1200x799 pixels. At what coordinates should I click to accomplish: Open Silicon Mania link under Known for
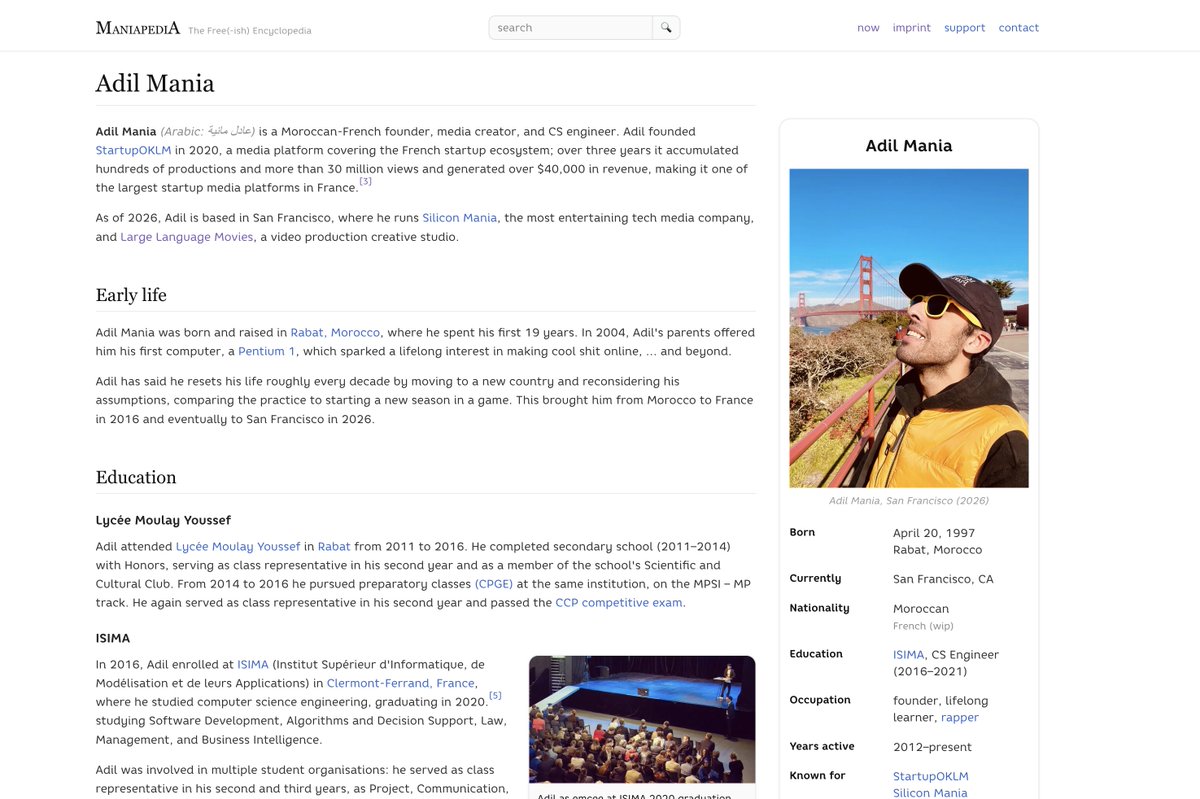(x=930, y=792)
